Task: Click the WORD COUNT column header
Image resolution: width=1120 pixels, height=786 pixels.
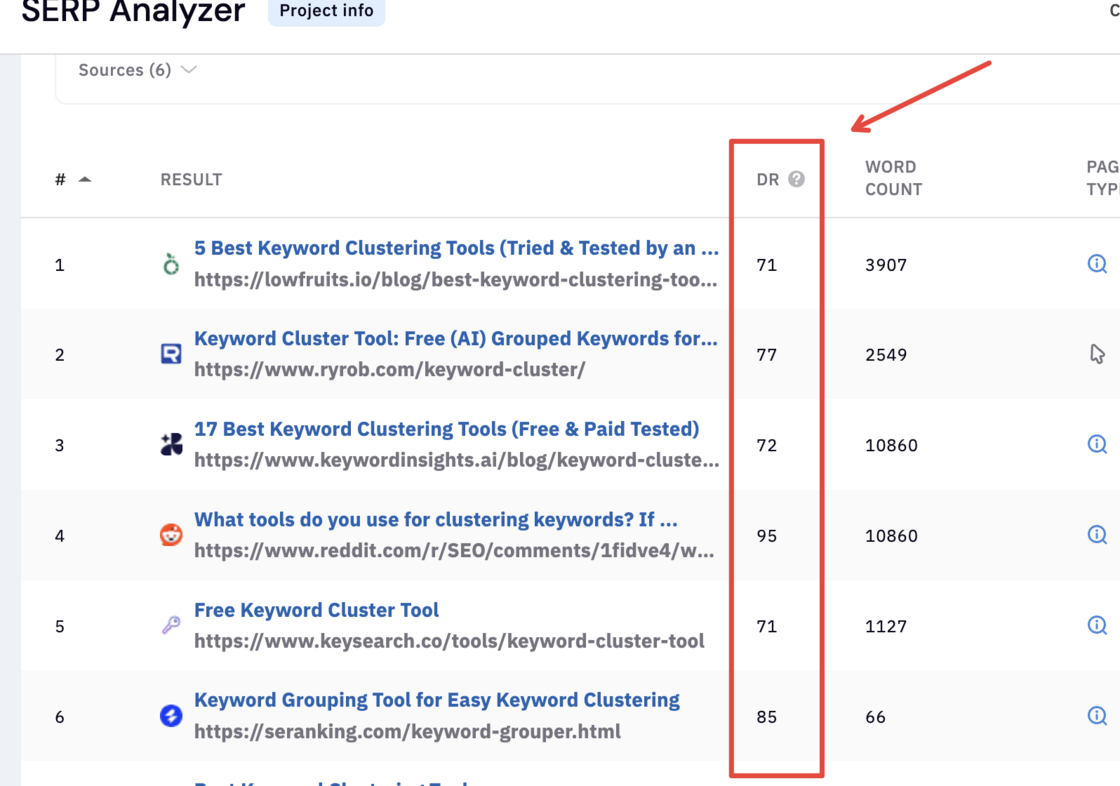Action: point(894,178)
